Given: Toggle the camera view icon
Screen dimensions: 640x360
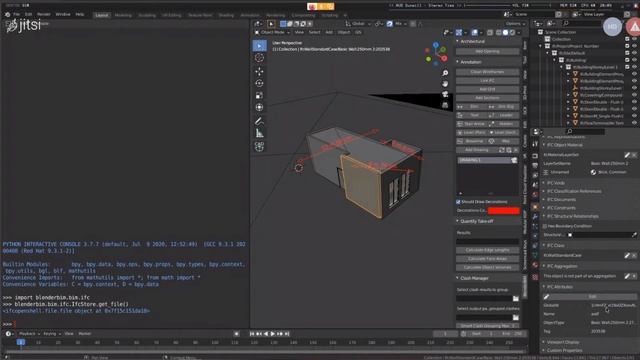Looking at the screenshot, I should (x=445, y=94).
